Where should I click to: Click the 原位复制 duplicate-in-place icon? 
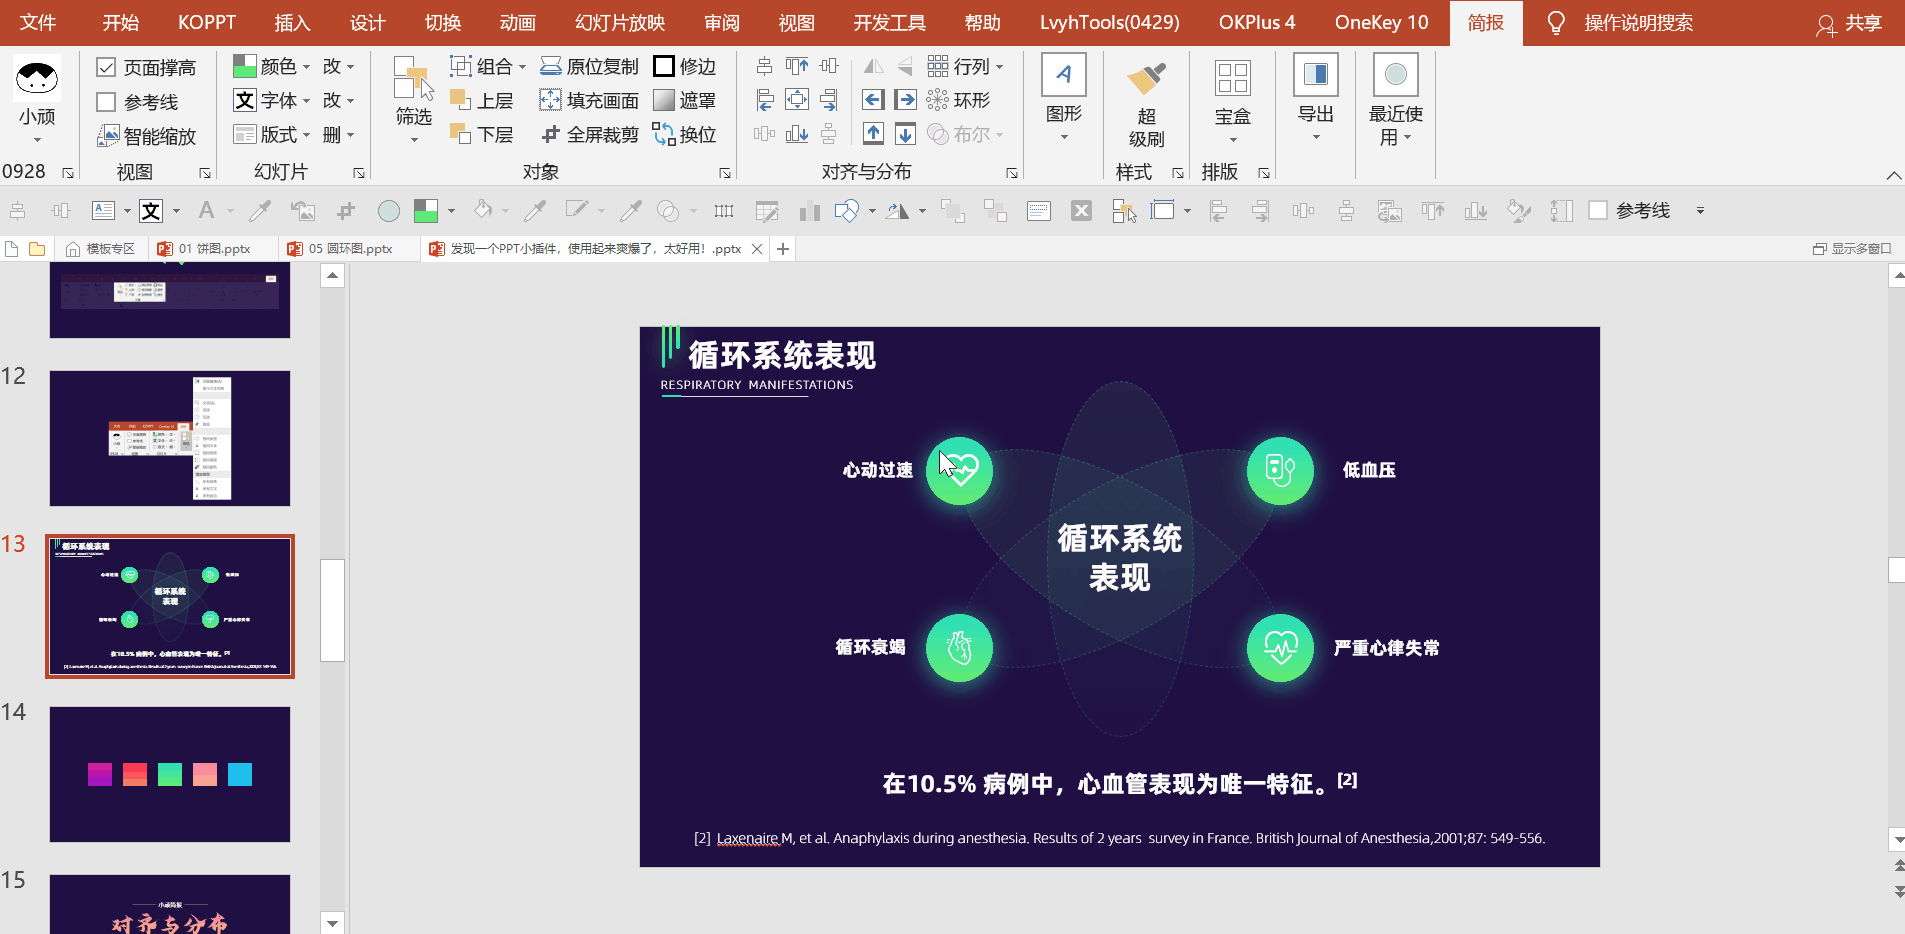(x=550, y=67)
